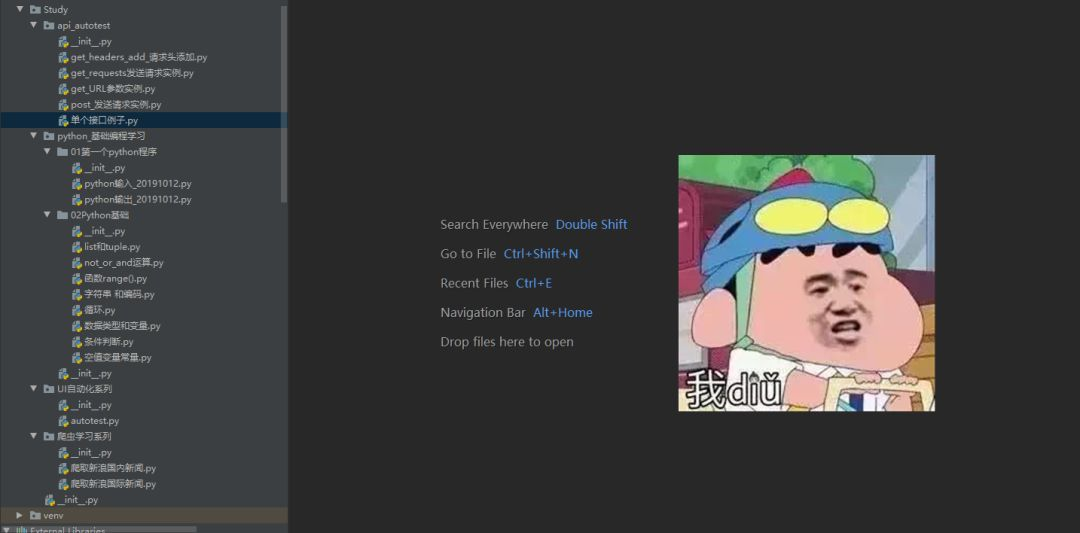Collapse the 爬虫学习系列 folder arrow
Screen dimensions: 1080x533
pos(33,437)
